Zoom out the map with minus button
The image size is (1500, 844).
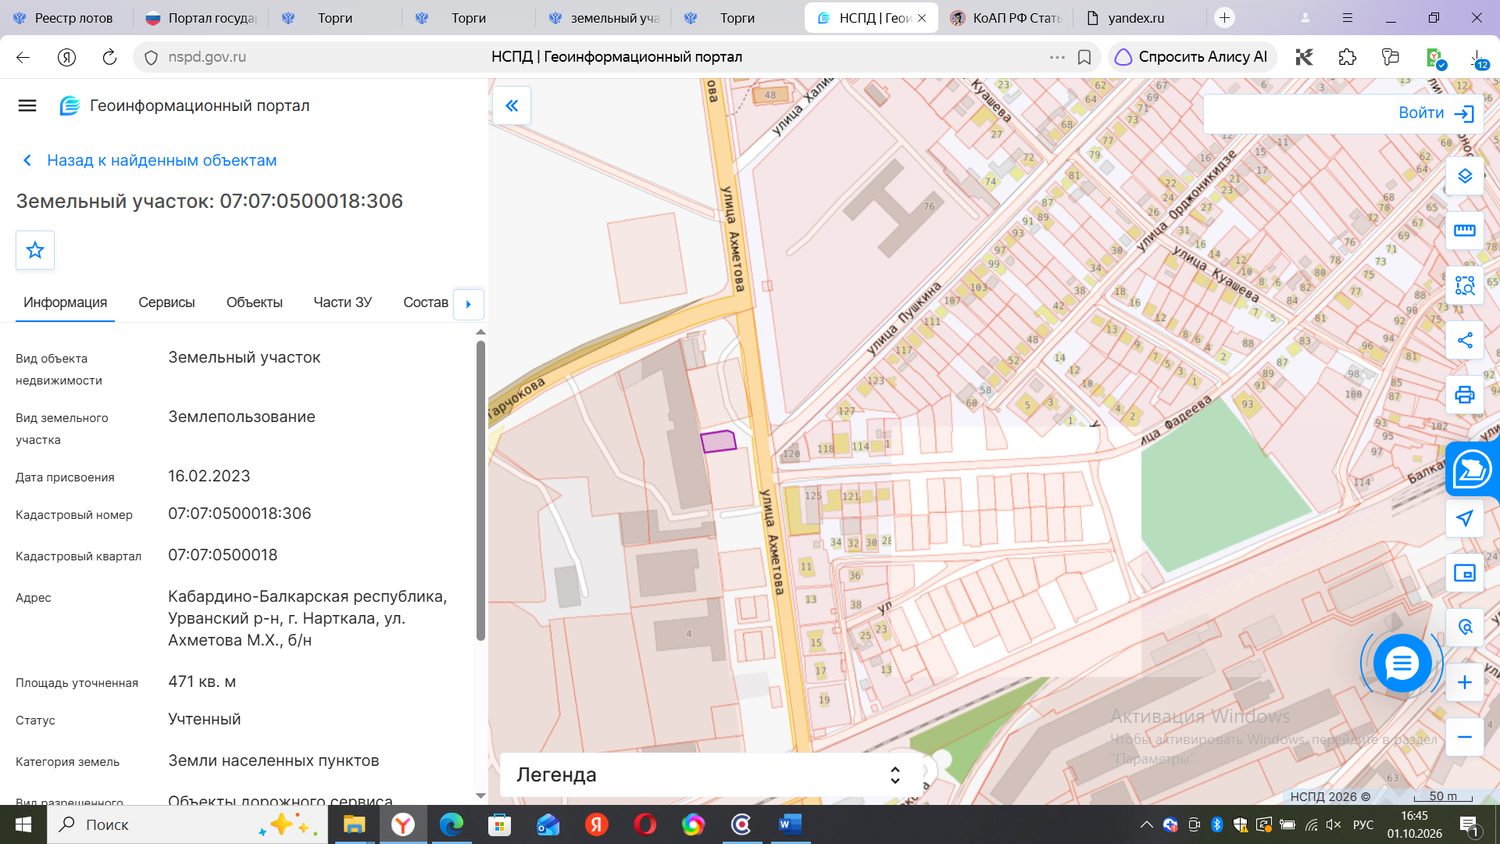pos(1465,737)
